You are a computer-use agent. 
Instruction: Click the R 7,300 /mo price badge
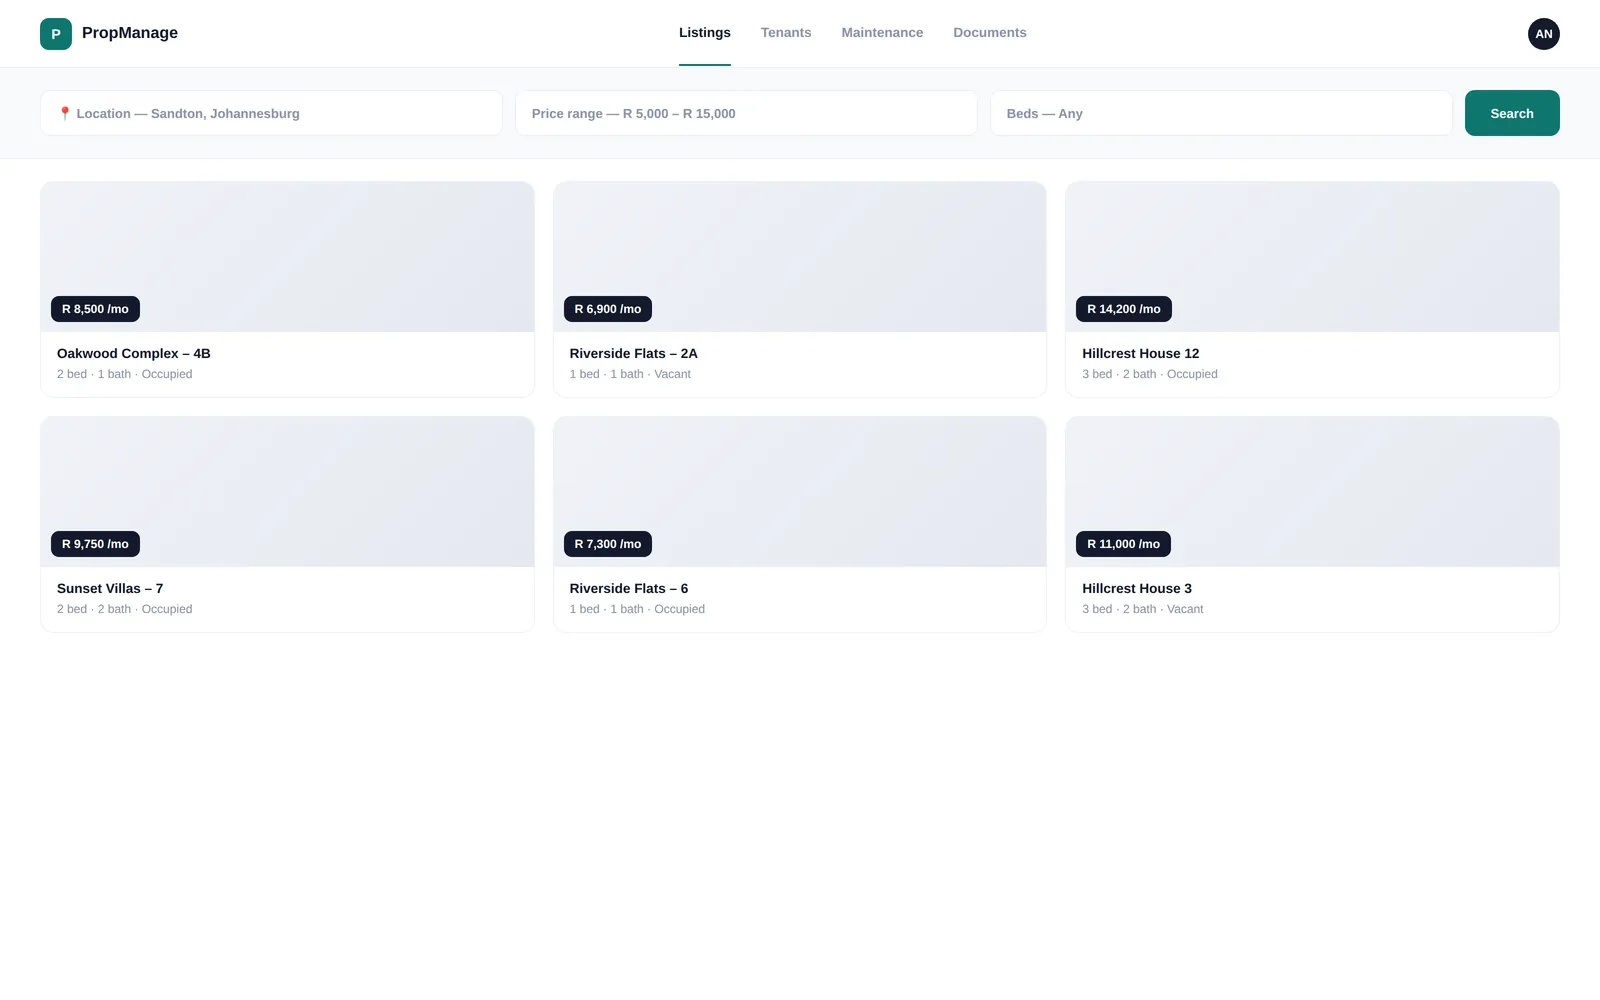tap(608, 544)
